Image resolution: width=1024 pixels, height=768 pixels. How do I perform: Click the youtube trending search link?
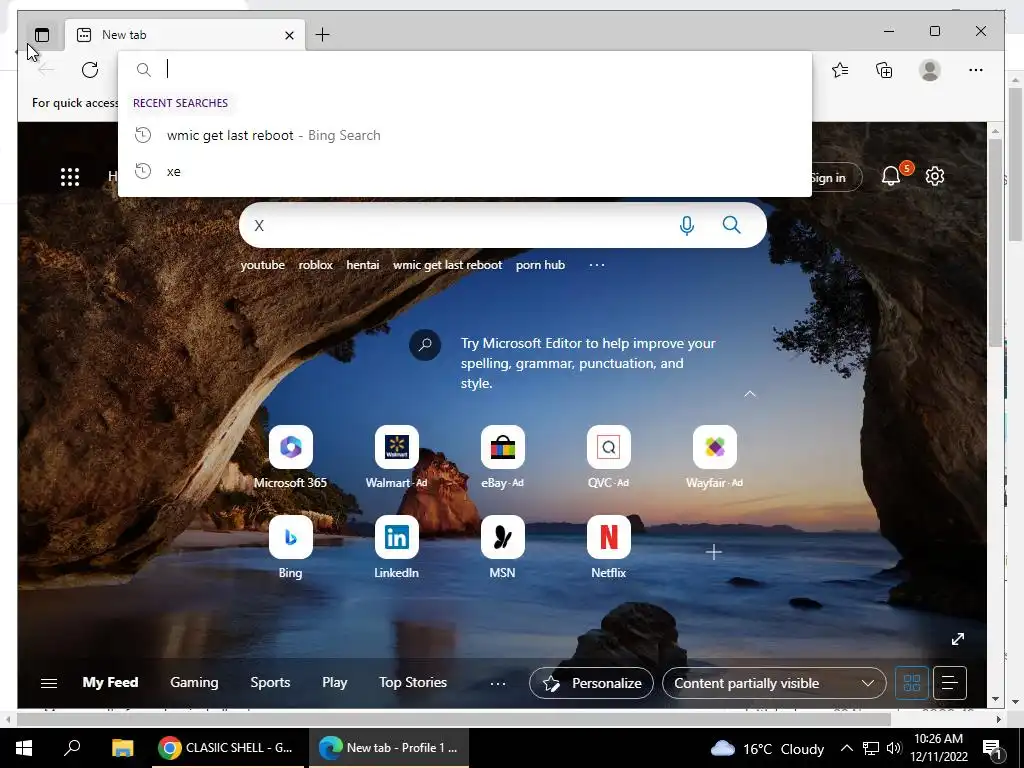263,265
